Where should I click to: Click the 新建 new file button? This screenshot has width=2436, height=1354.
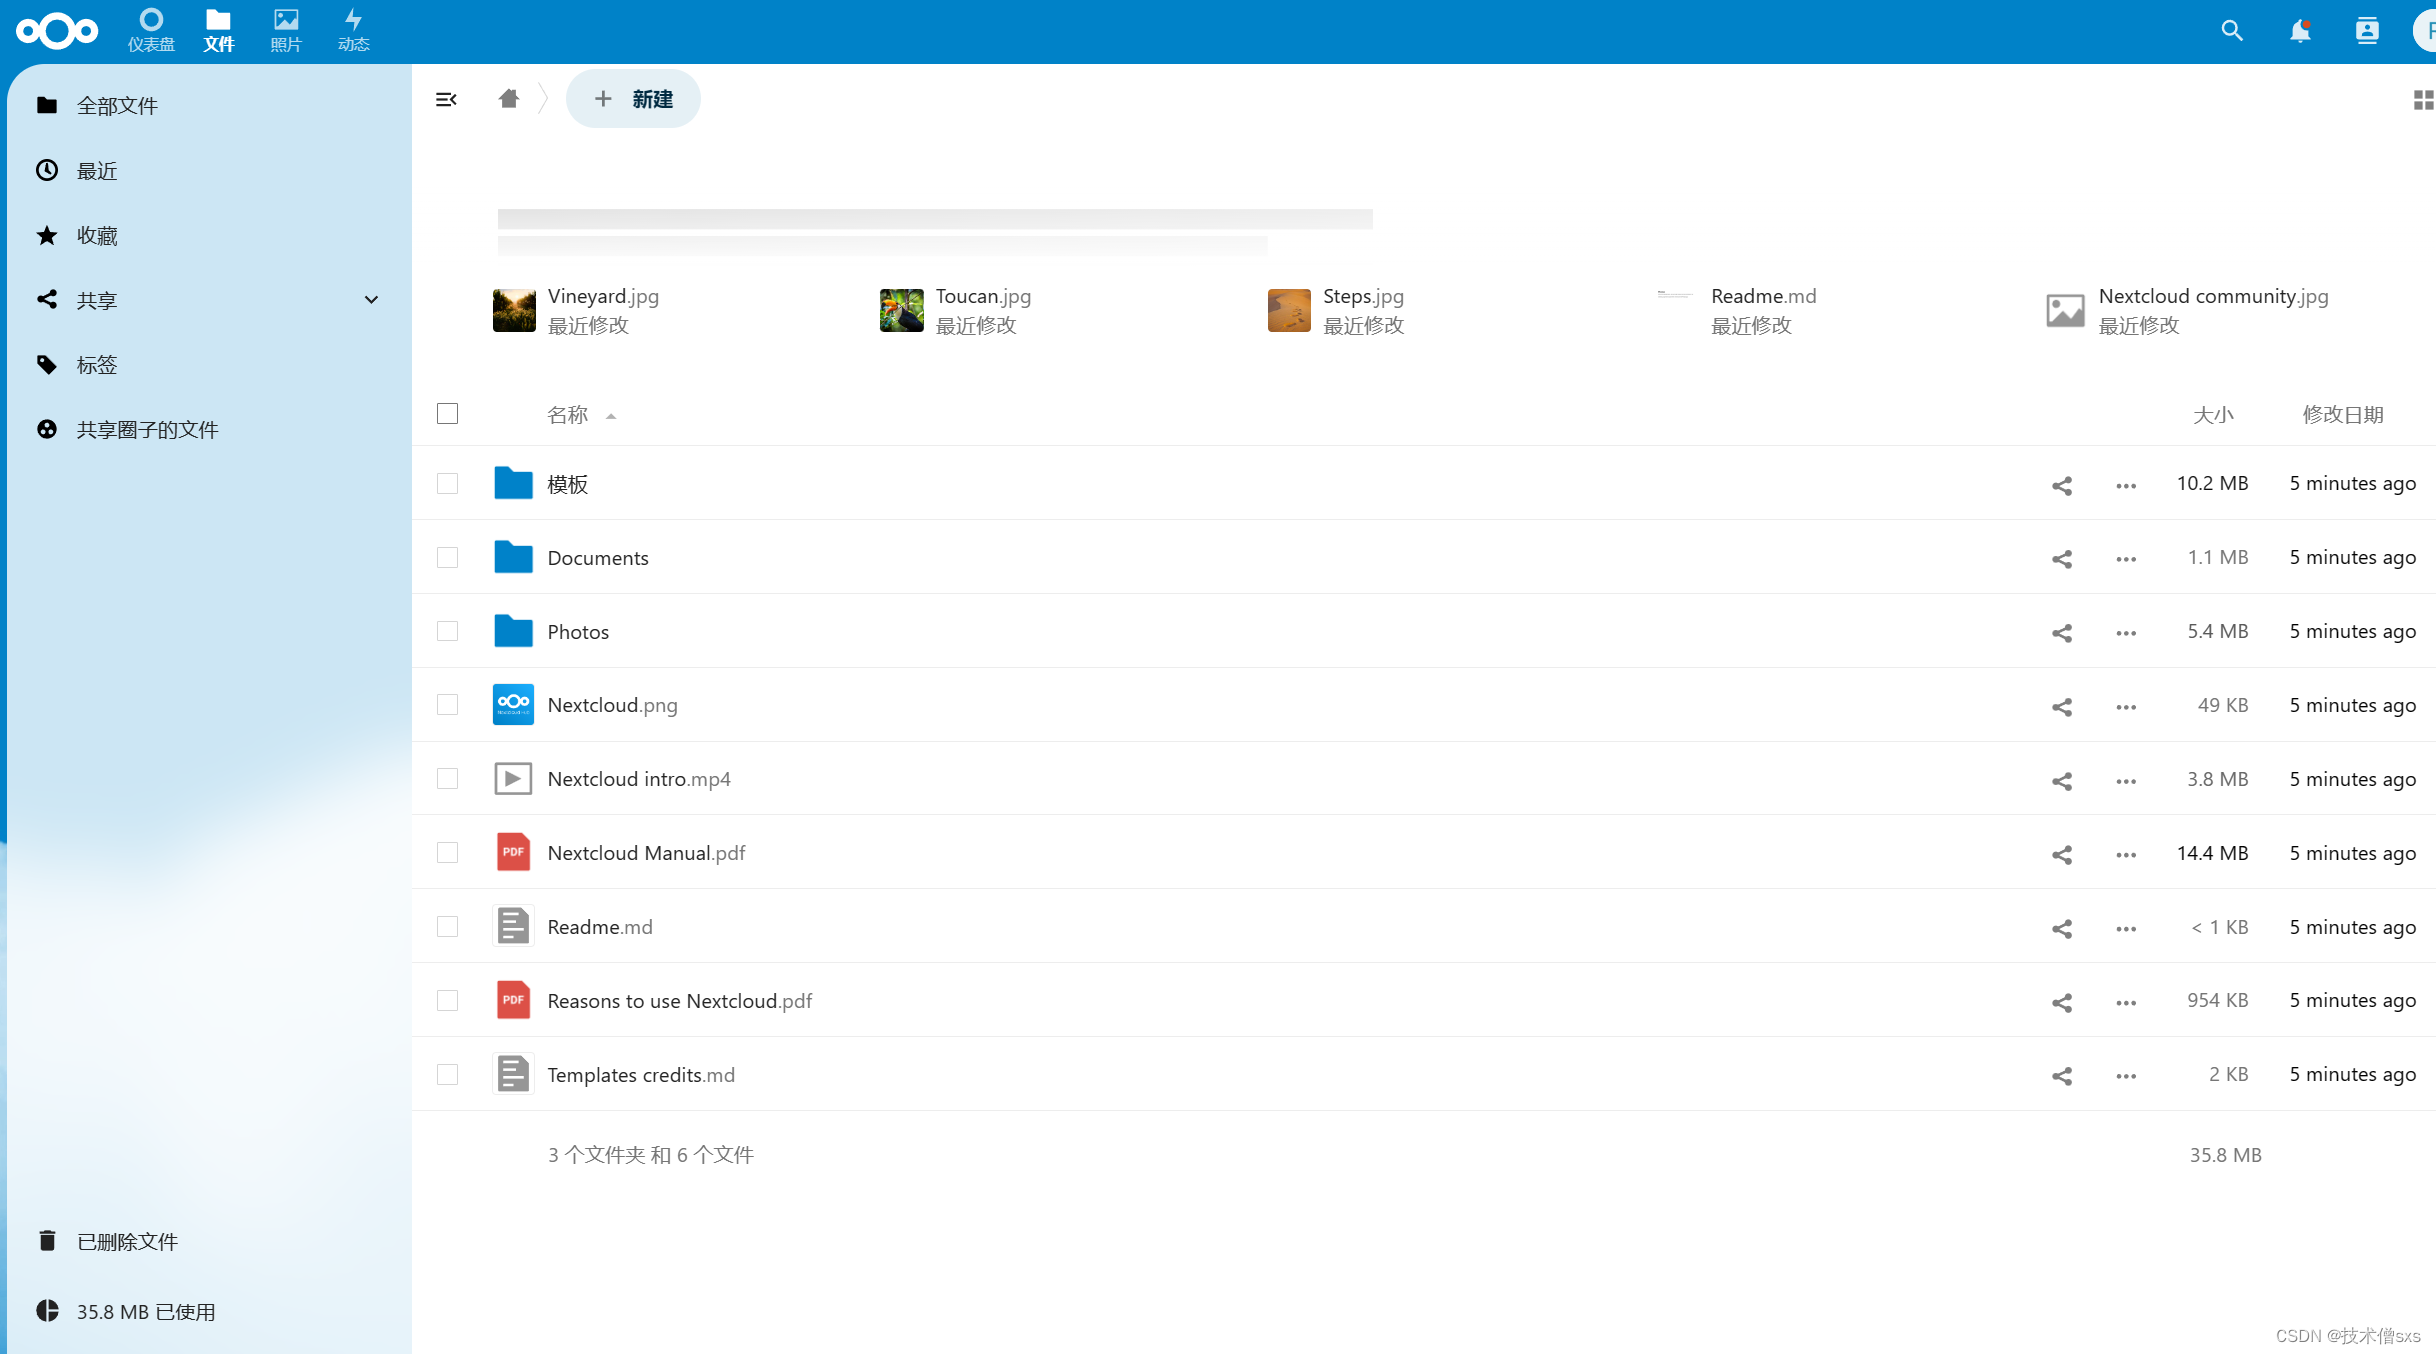pyautogui.click(x=633, y=99)
